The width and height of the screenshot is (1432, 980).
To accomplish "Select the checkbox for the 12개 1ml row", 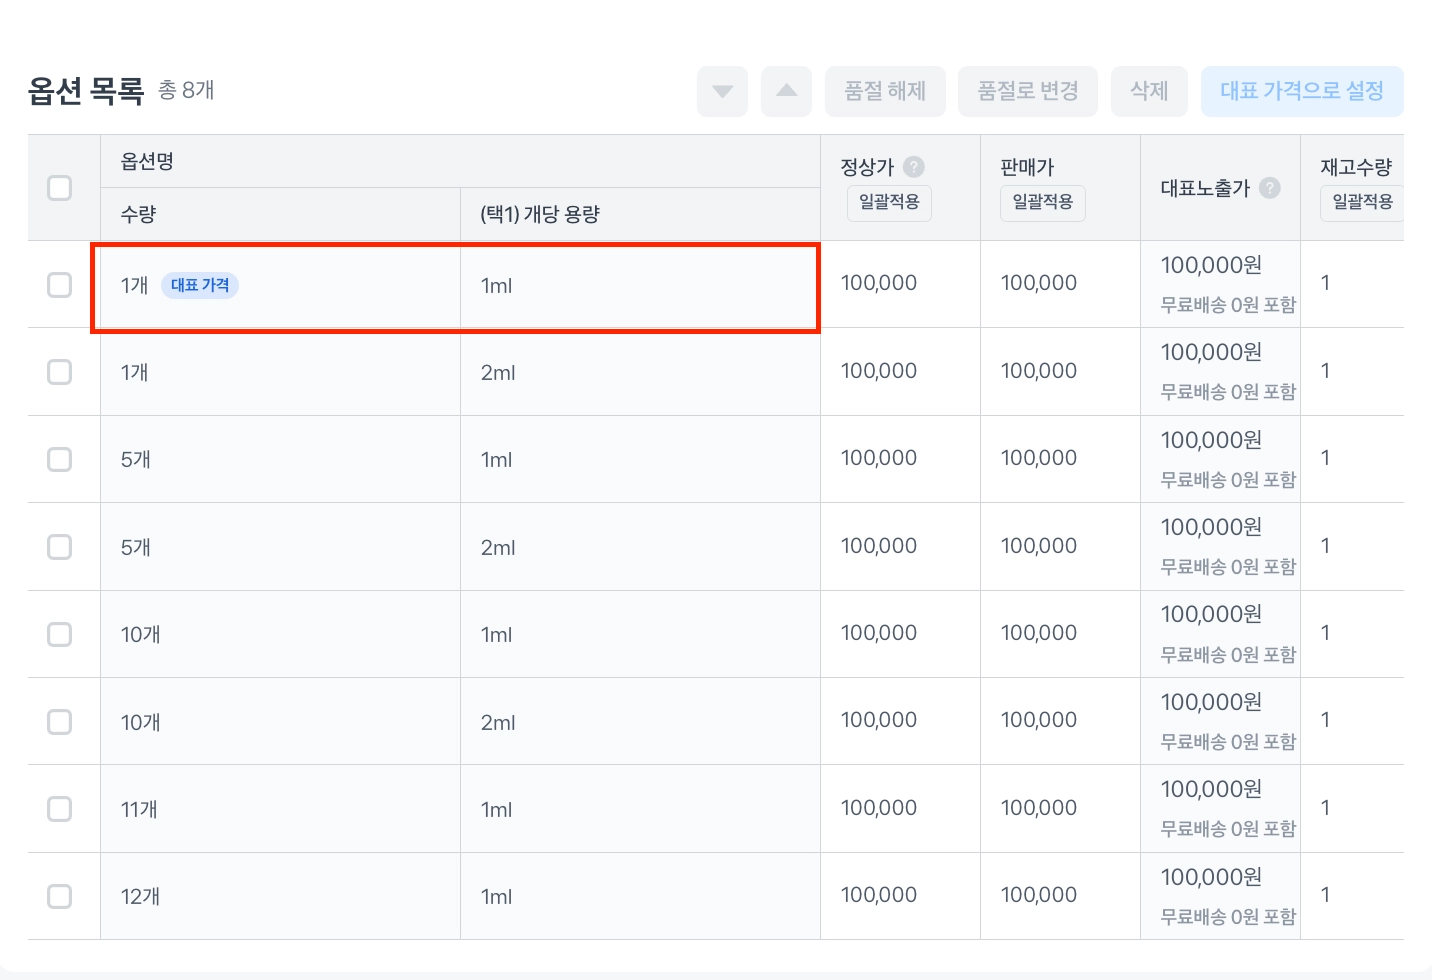I will (60, 896).
